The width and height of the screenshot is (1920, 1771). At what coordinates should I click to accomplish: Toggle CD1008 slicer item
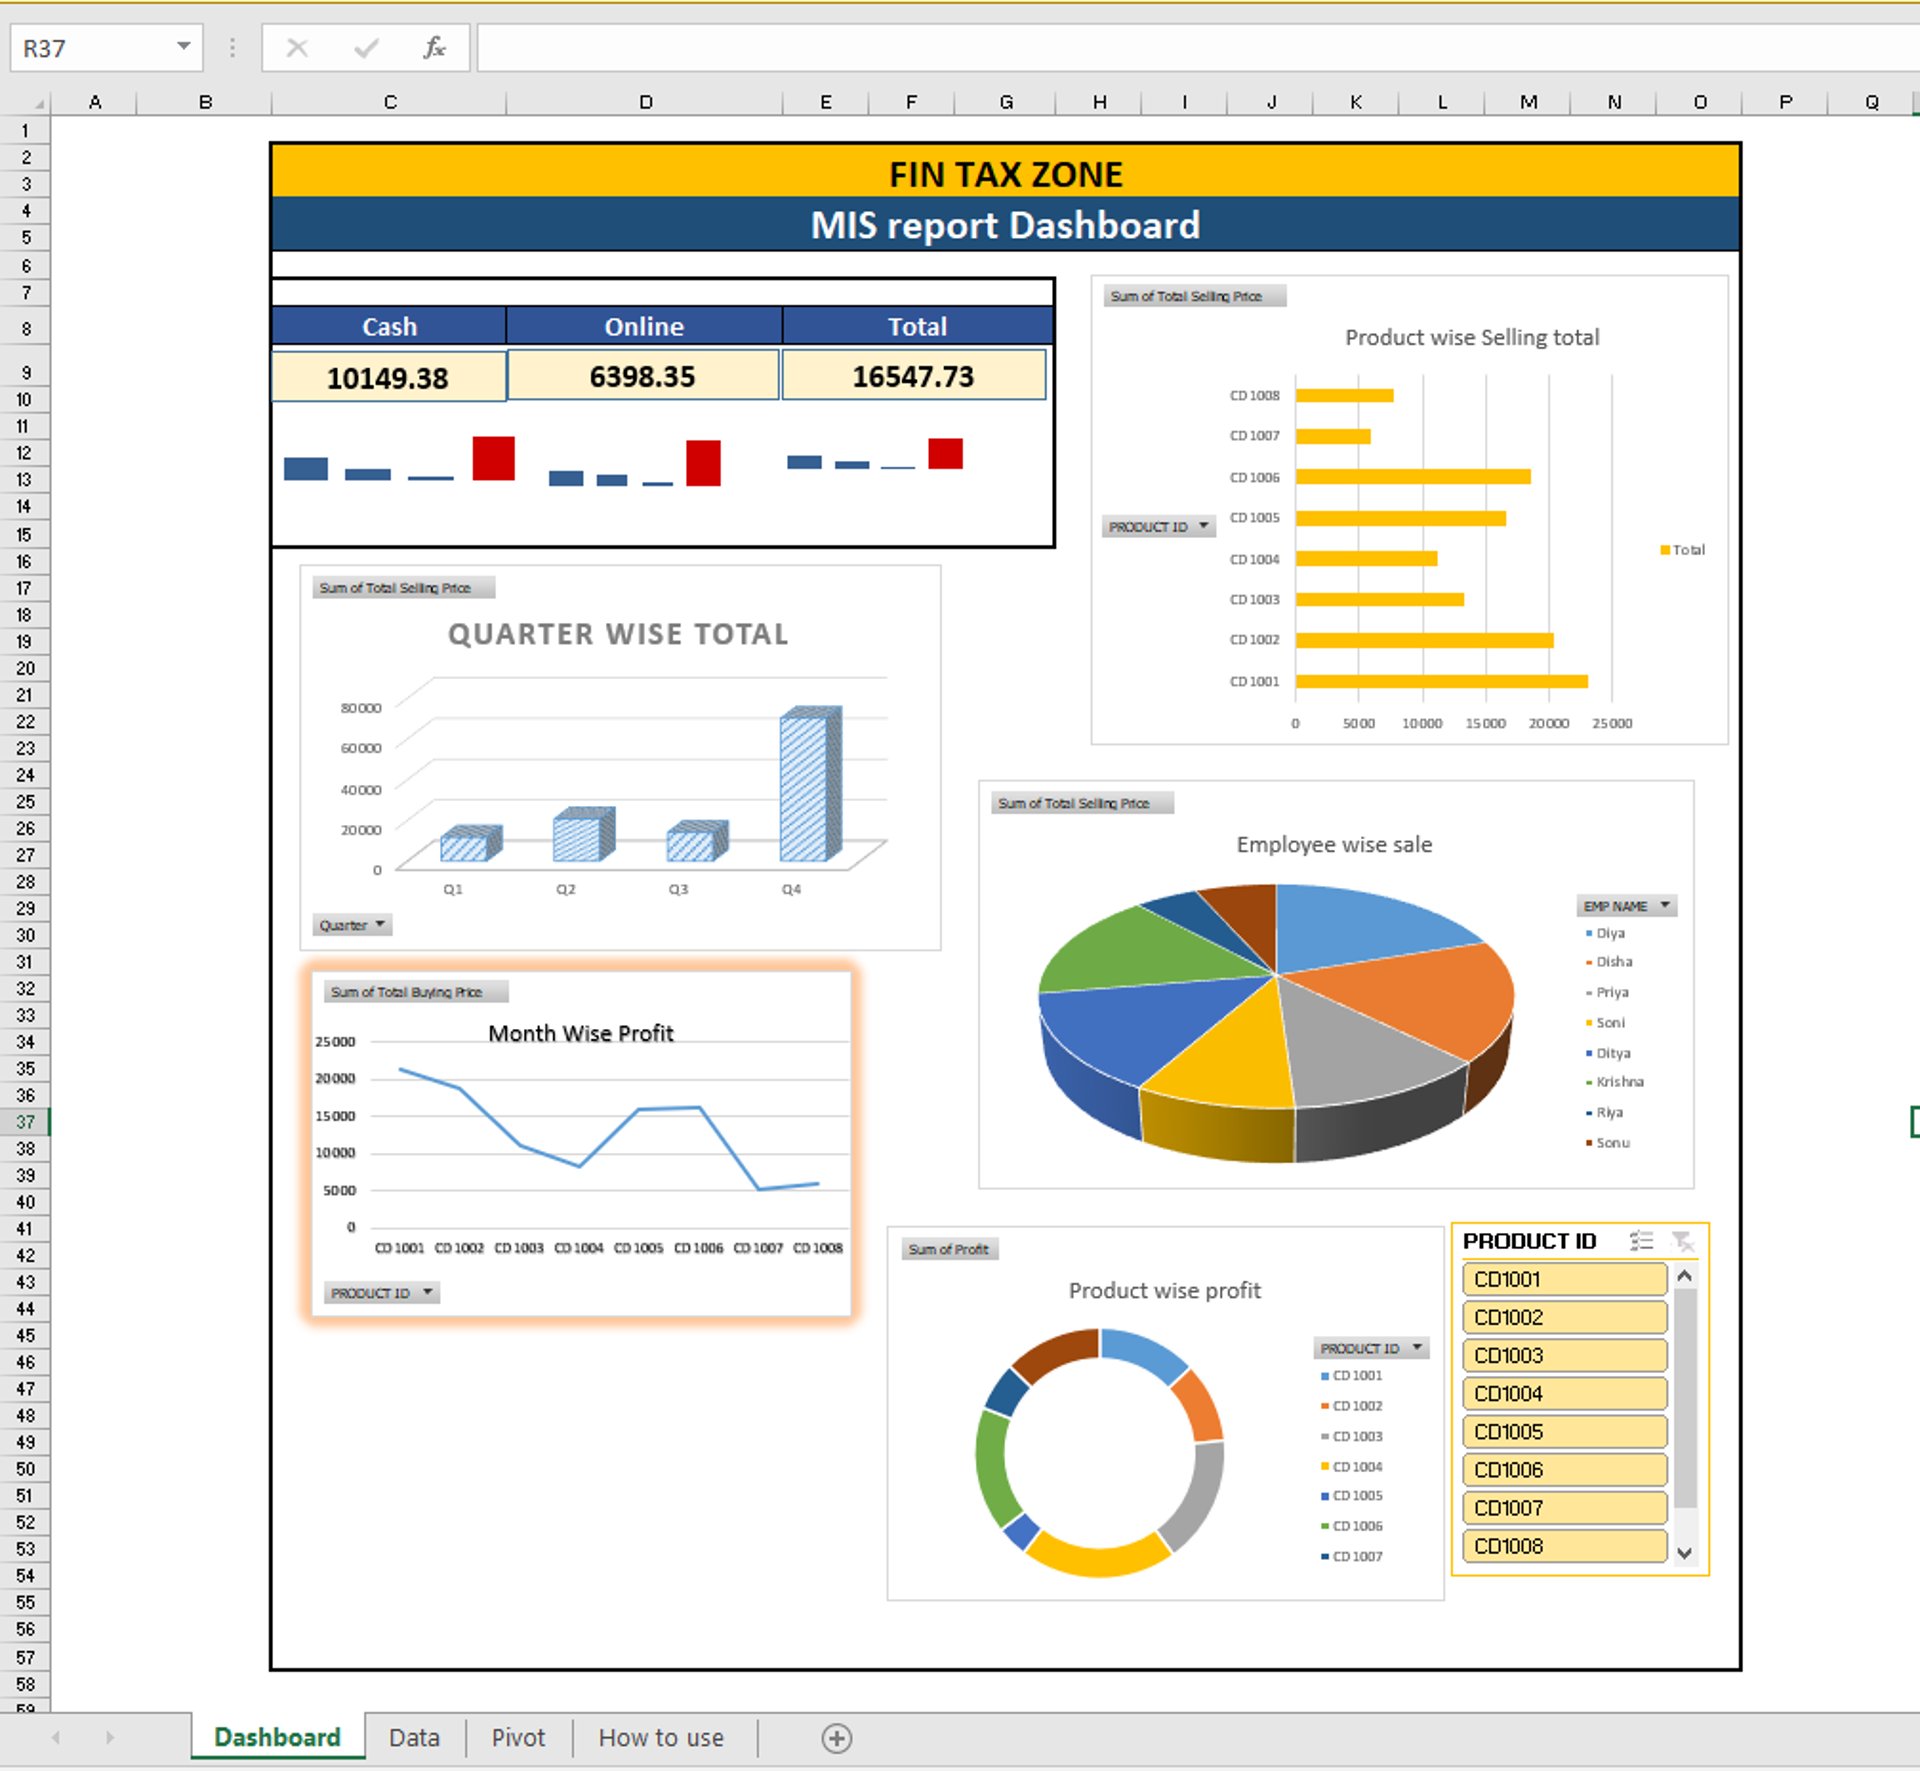point(1563,1546)
